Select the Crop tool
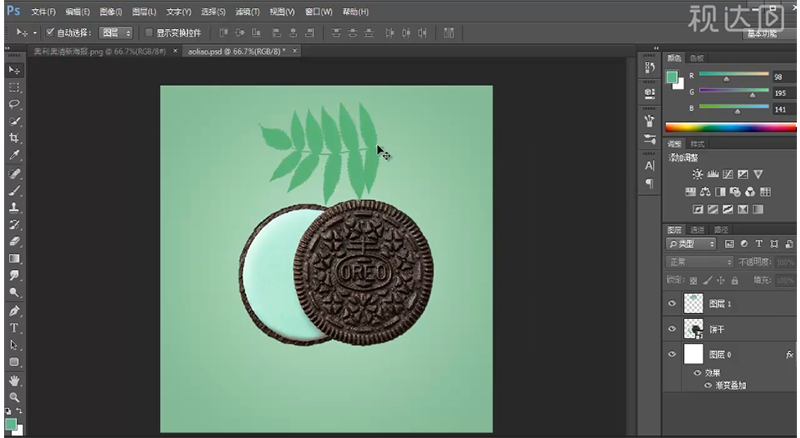 [14, 138]
